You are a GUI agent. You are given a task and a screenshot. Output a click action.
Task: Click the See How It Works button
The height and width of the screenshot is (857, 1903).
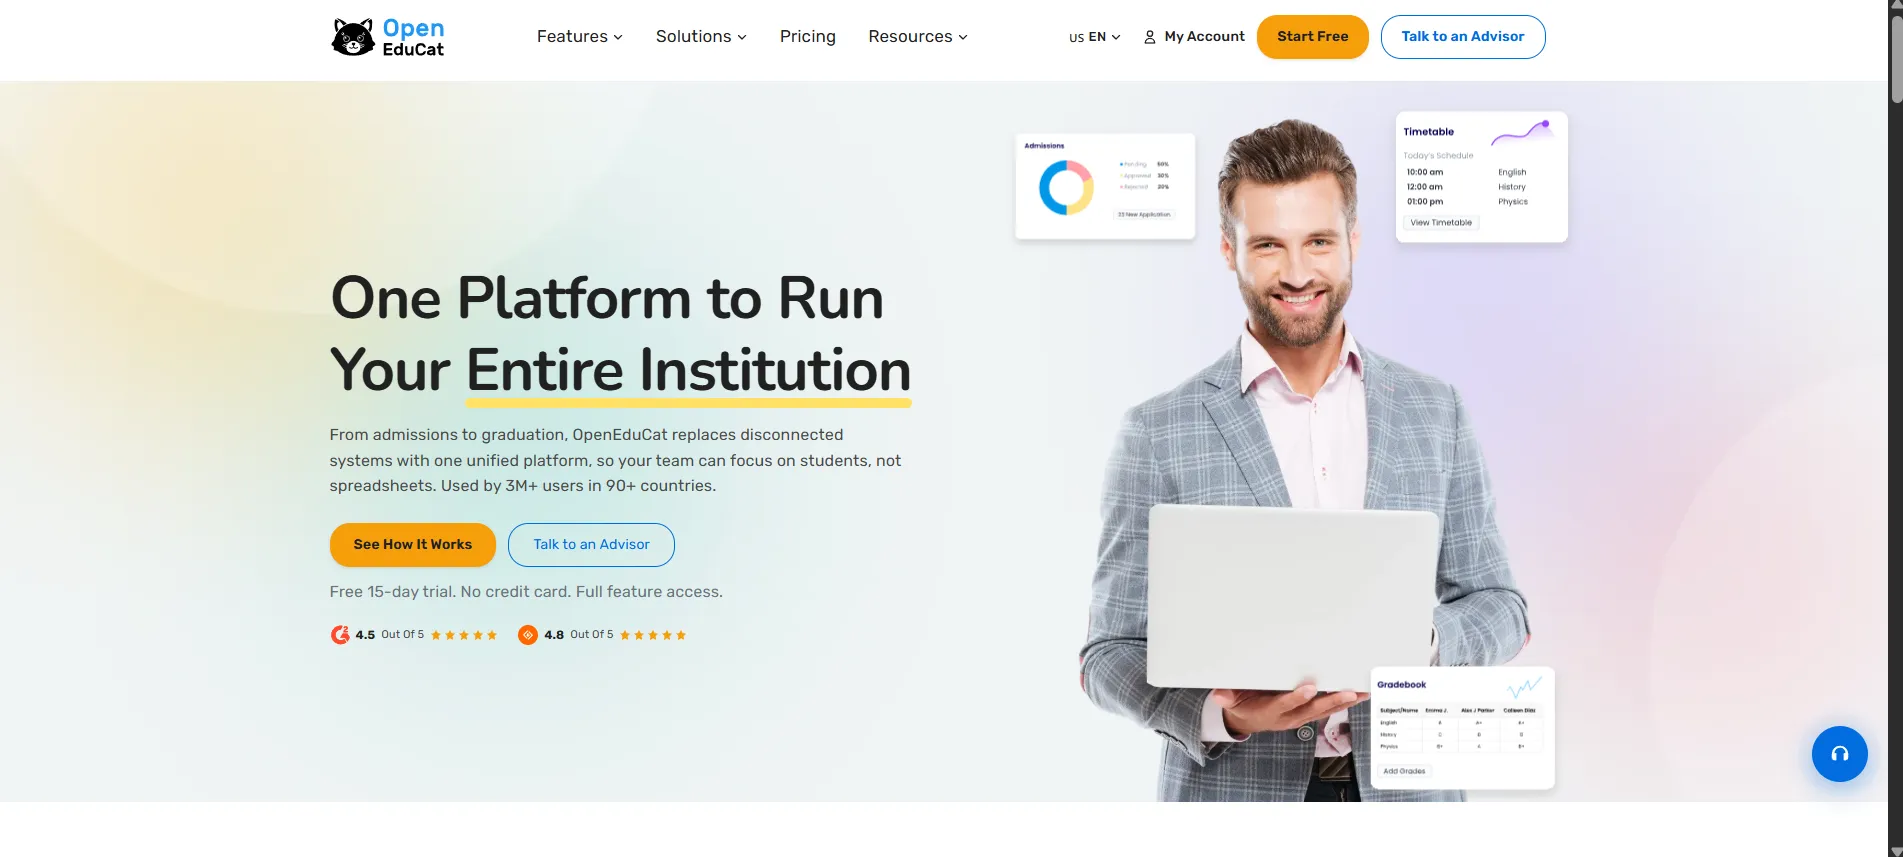pyautogui.click(x=413, y=545)
